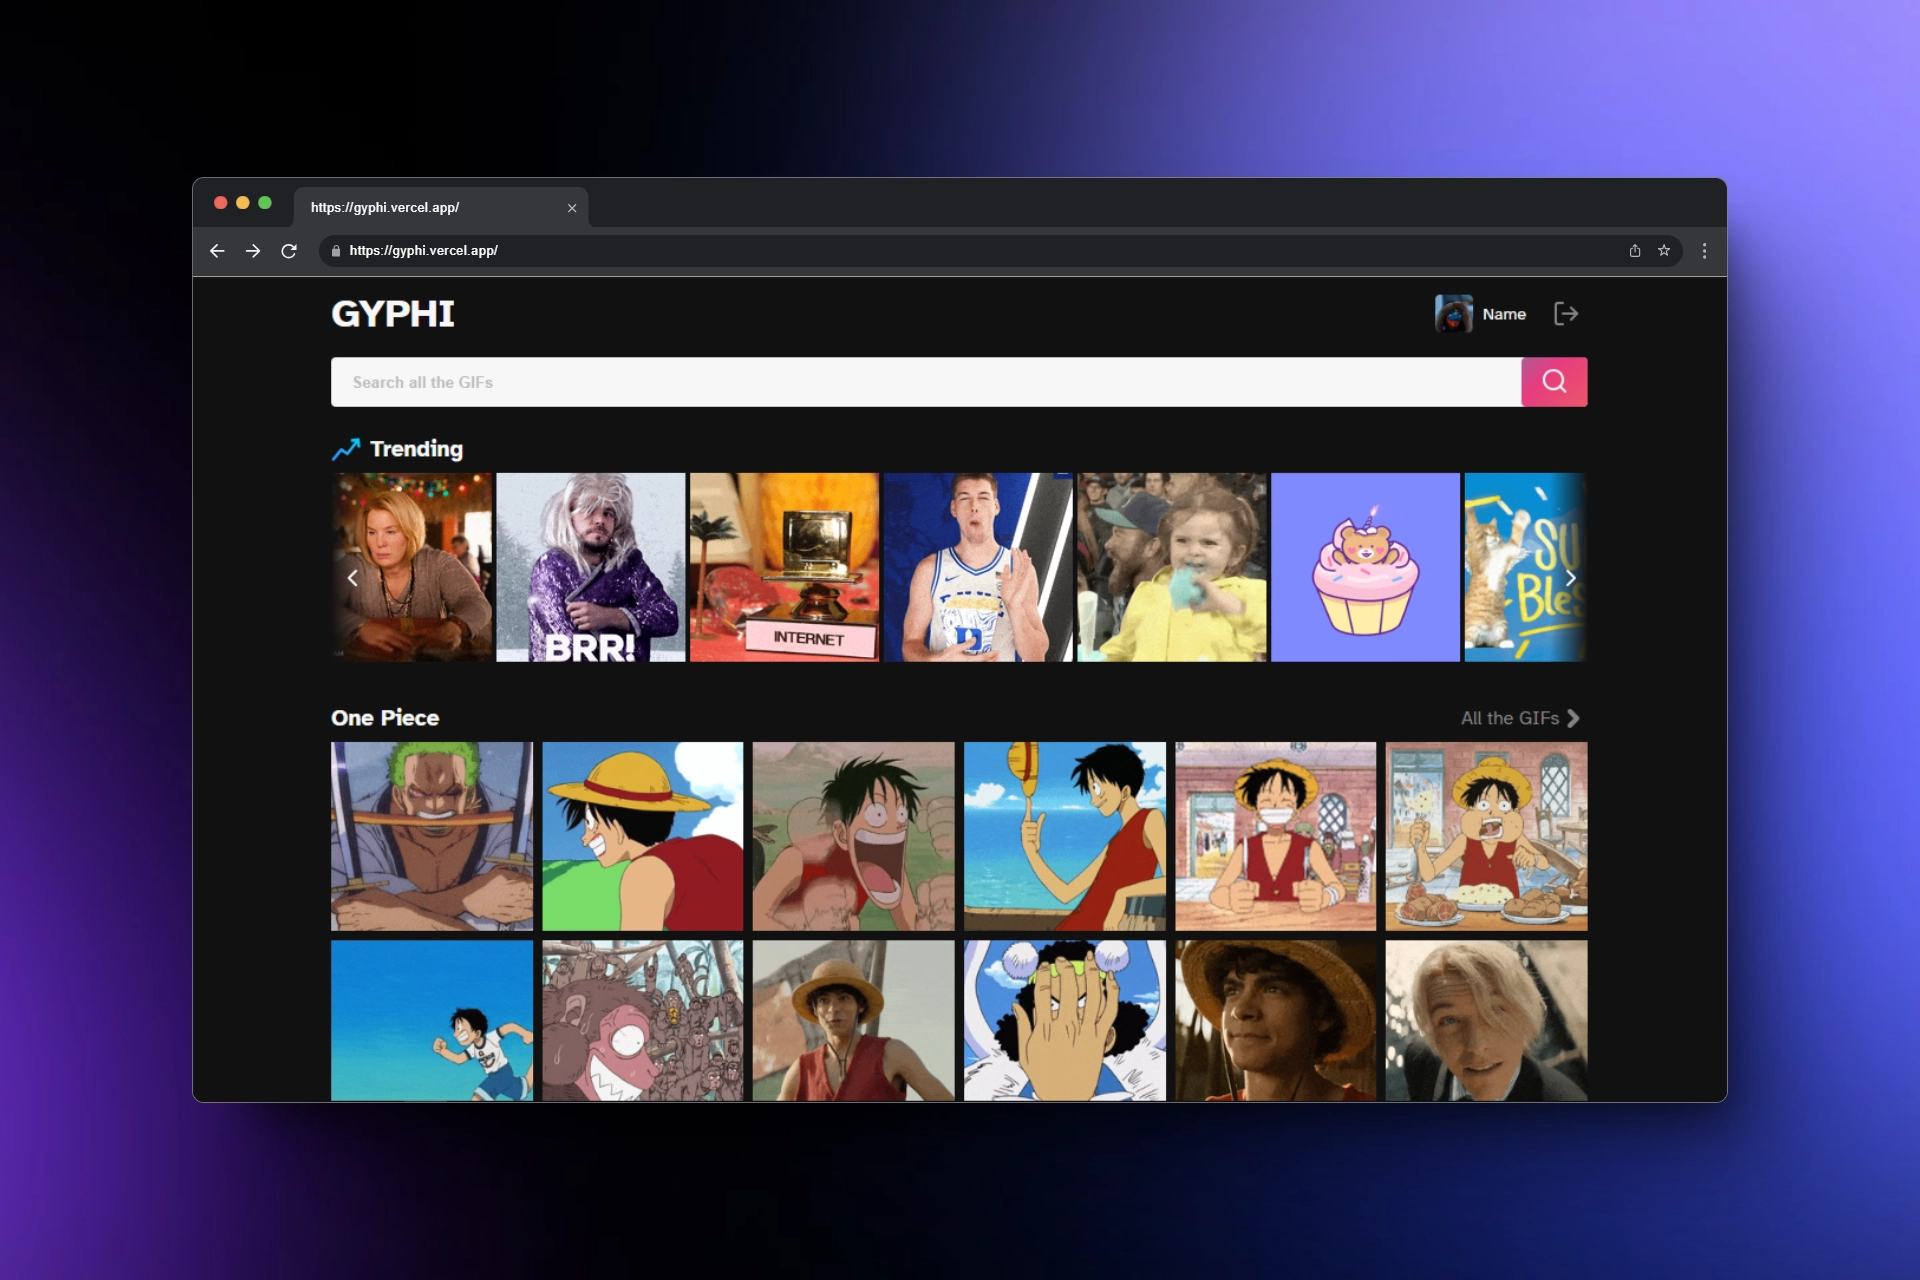Click the logout icon next to Name
Screen dimensions: 1920x1280
[1566, 314]
